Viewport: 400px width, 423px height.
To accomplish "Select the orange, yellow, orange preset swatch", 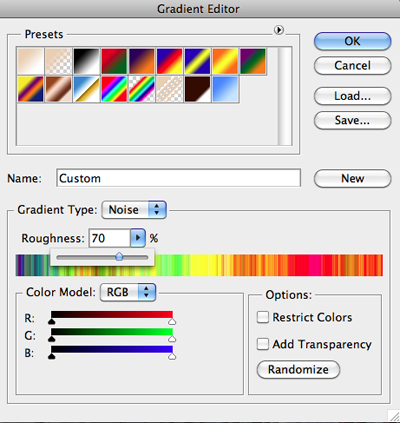I will [x=225, y=61].
